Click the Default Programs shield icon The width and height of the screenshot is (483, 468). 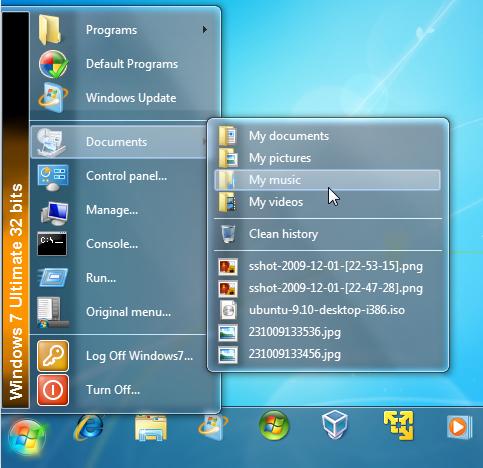[x=53, y=64]
